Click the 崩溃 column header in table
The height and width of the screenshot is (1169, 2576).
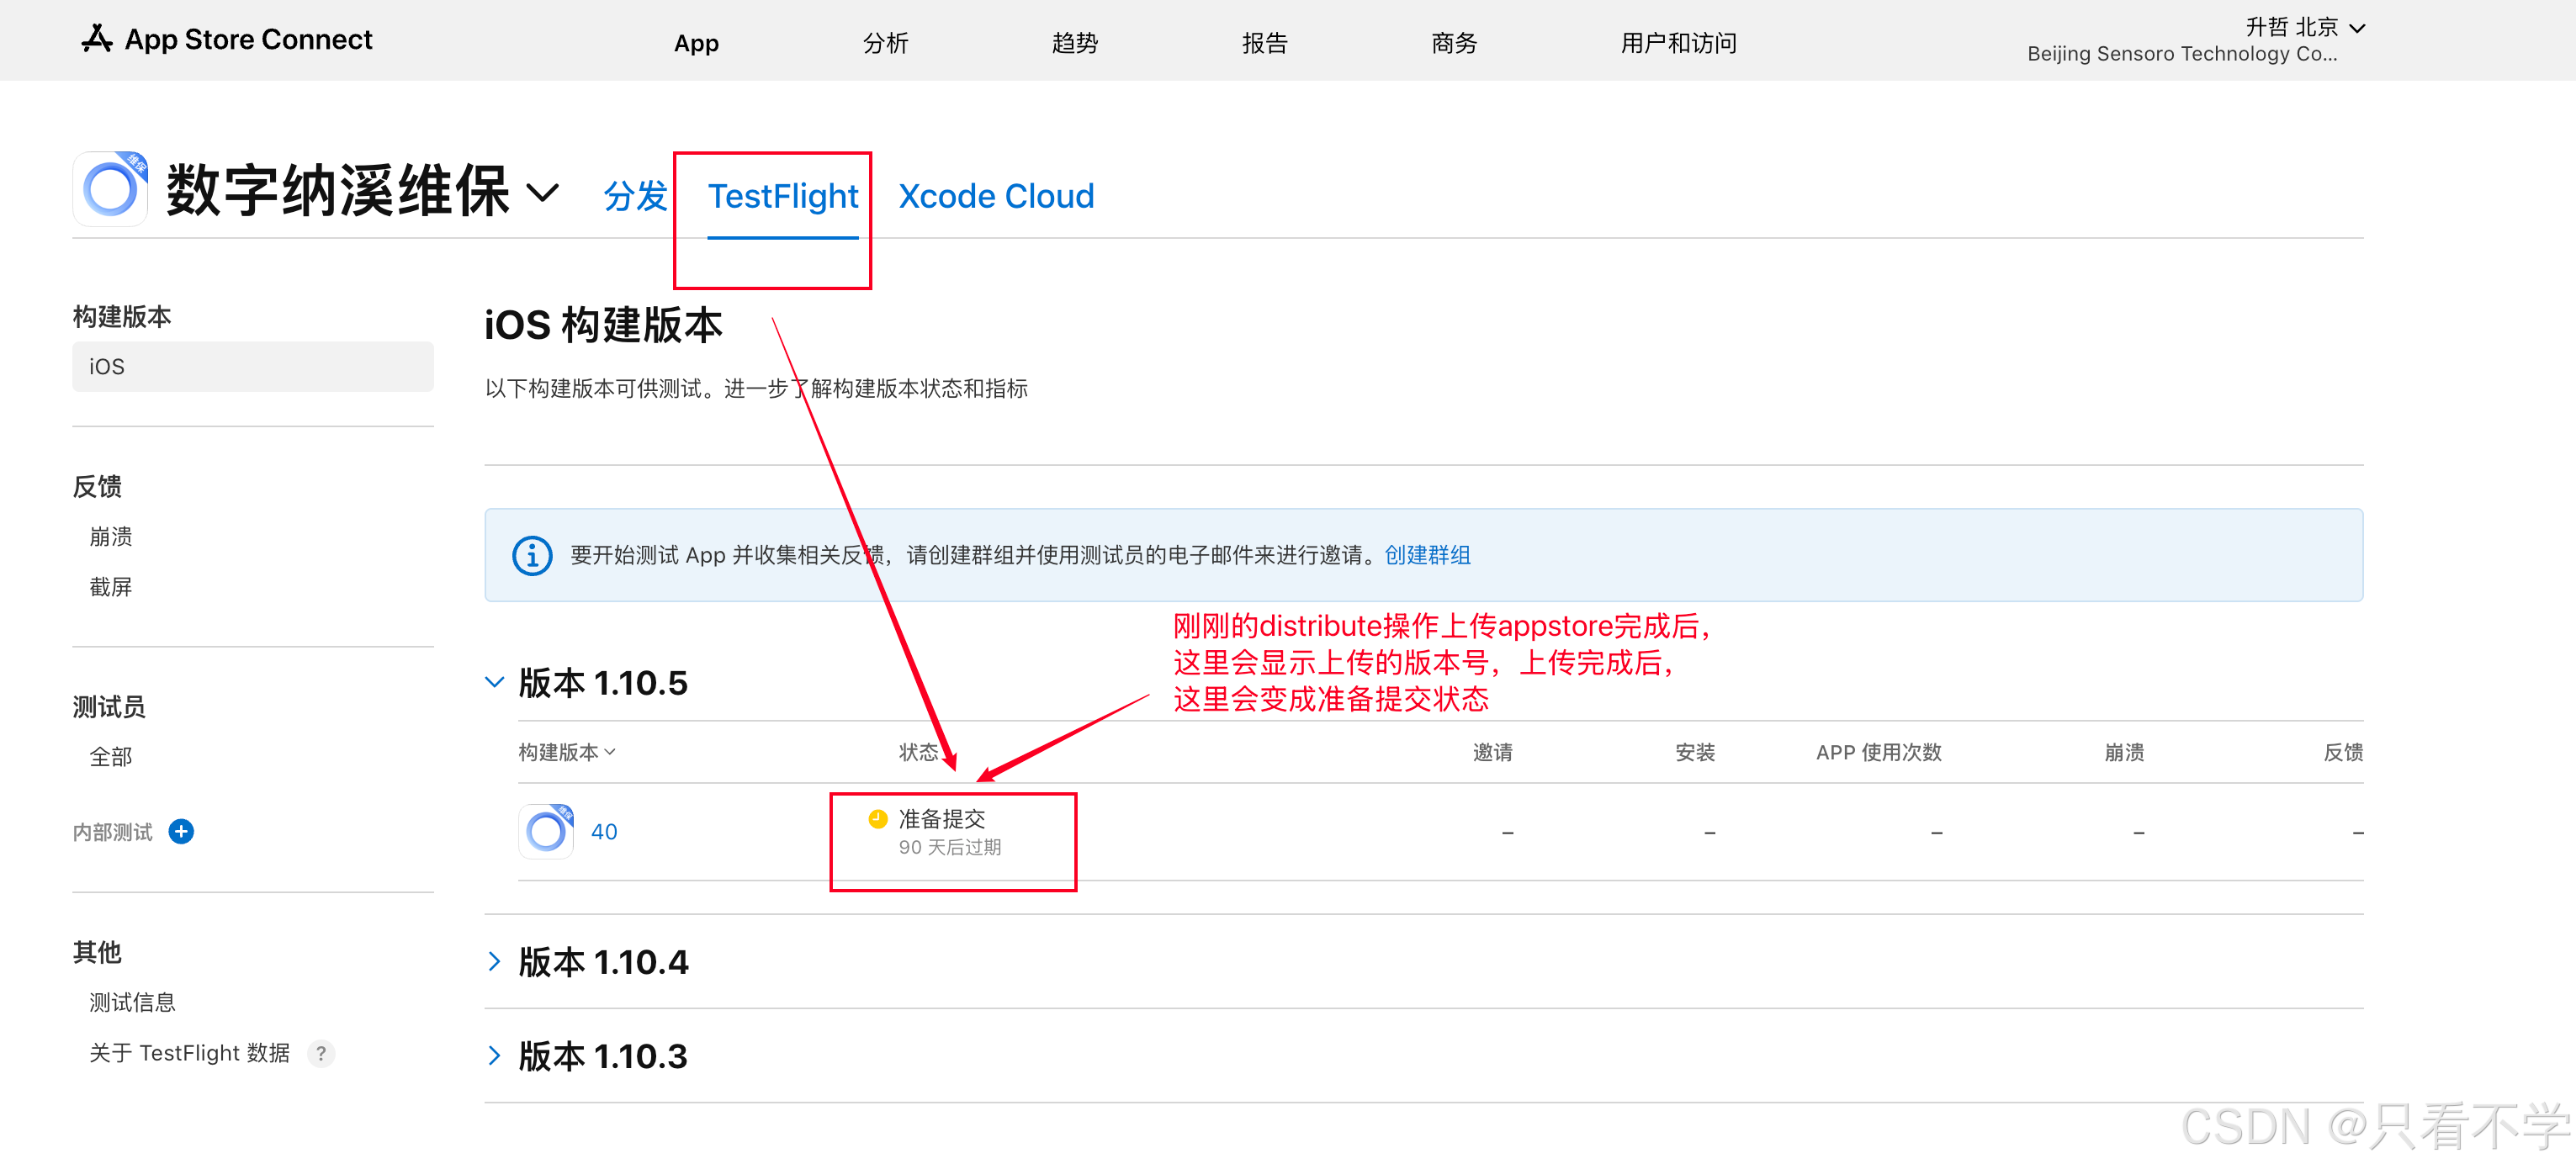[x=2124, y=752]
